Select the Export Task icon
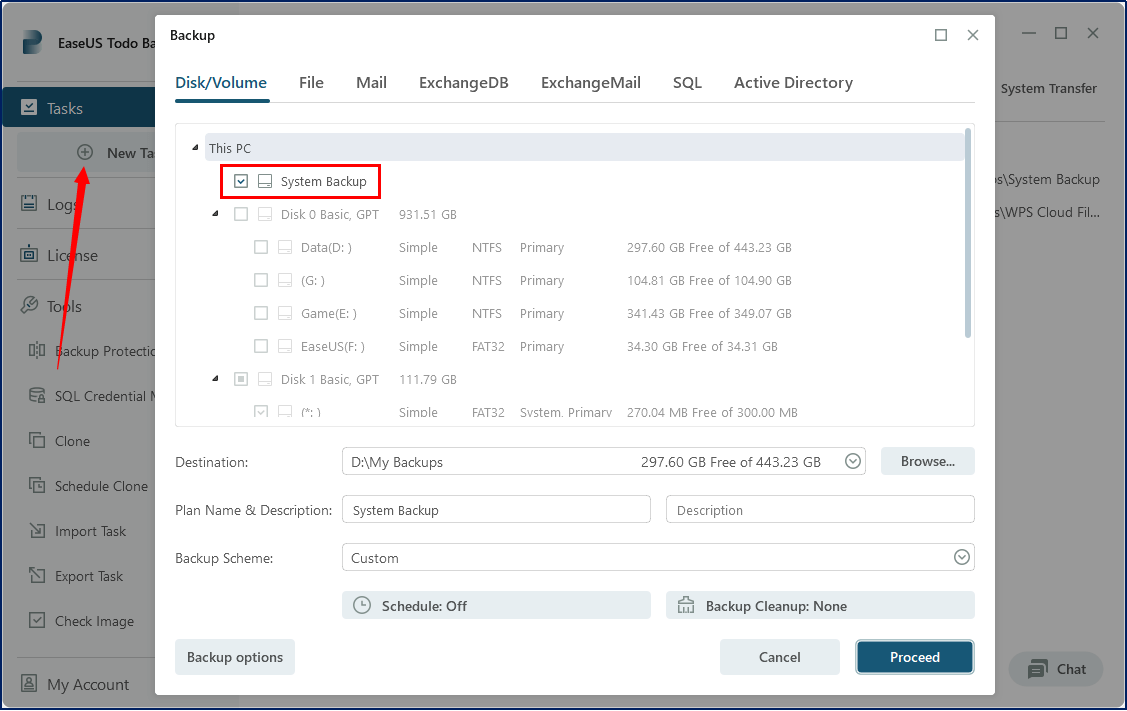The width and height of the screenshot is (1127, 711). (37, 576)
